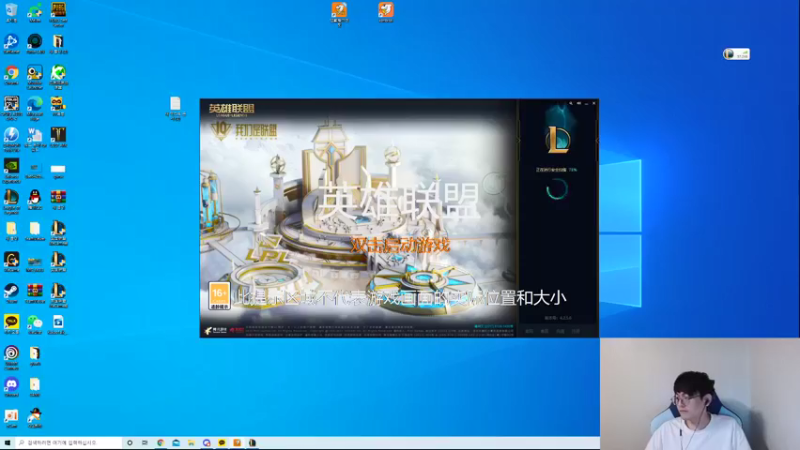
Task: Click the 英雄联盟 logo at launcher top left
Action: 231,109
